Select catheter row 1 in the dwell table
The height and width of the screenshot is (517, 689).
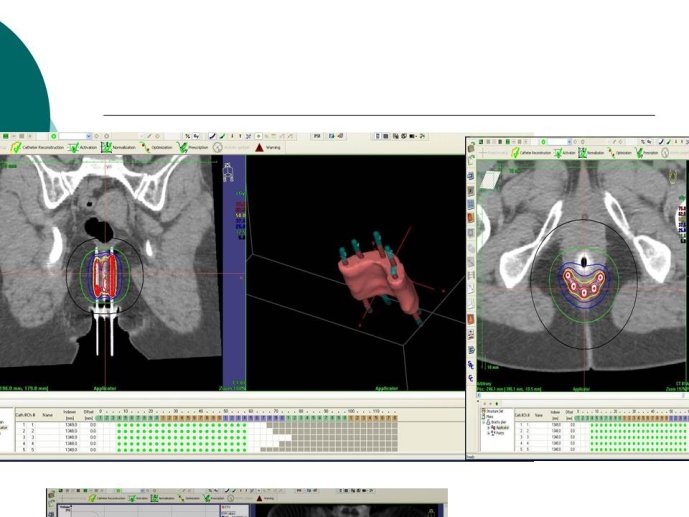click(x=207, y=425)
